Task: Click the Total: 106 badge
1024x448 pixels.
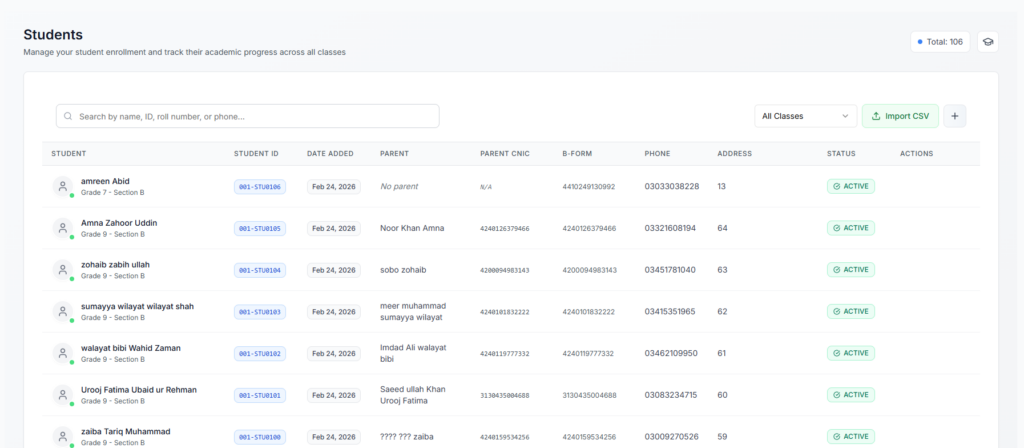Action: pos(940,42)
